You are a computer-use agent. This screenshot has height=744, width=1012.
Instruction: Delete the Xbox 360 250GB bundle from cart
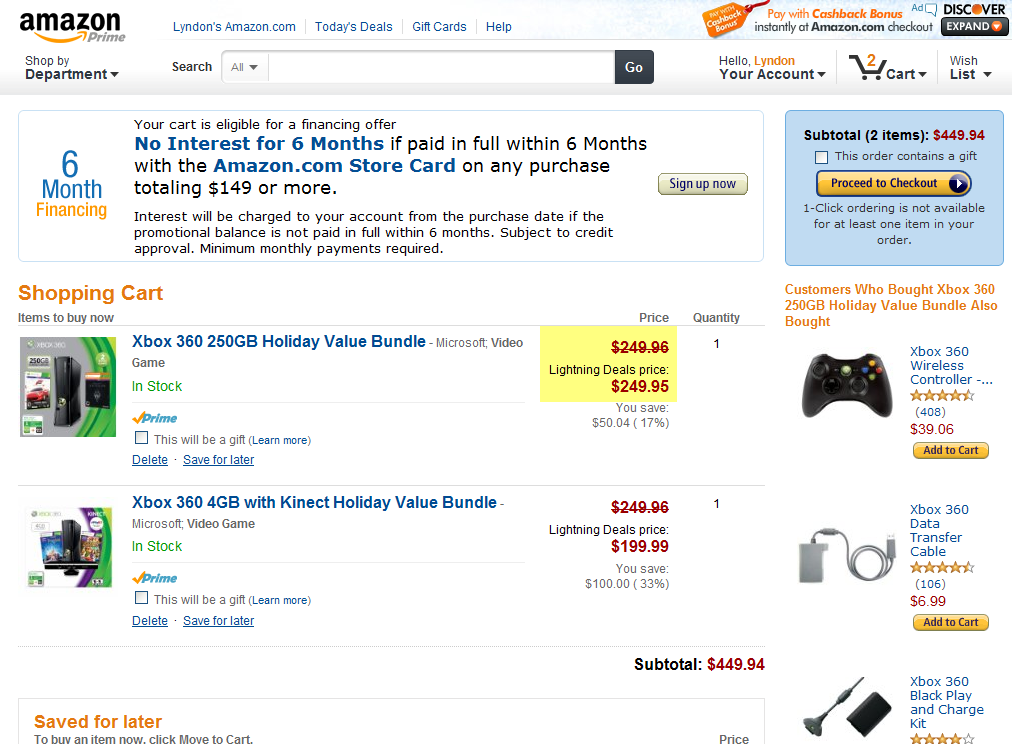150,460
